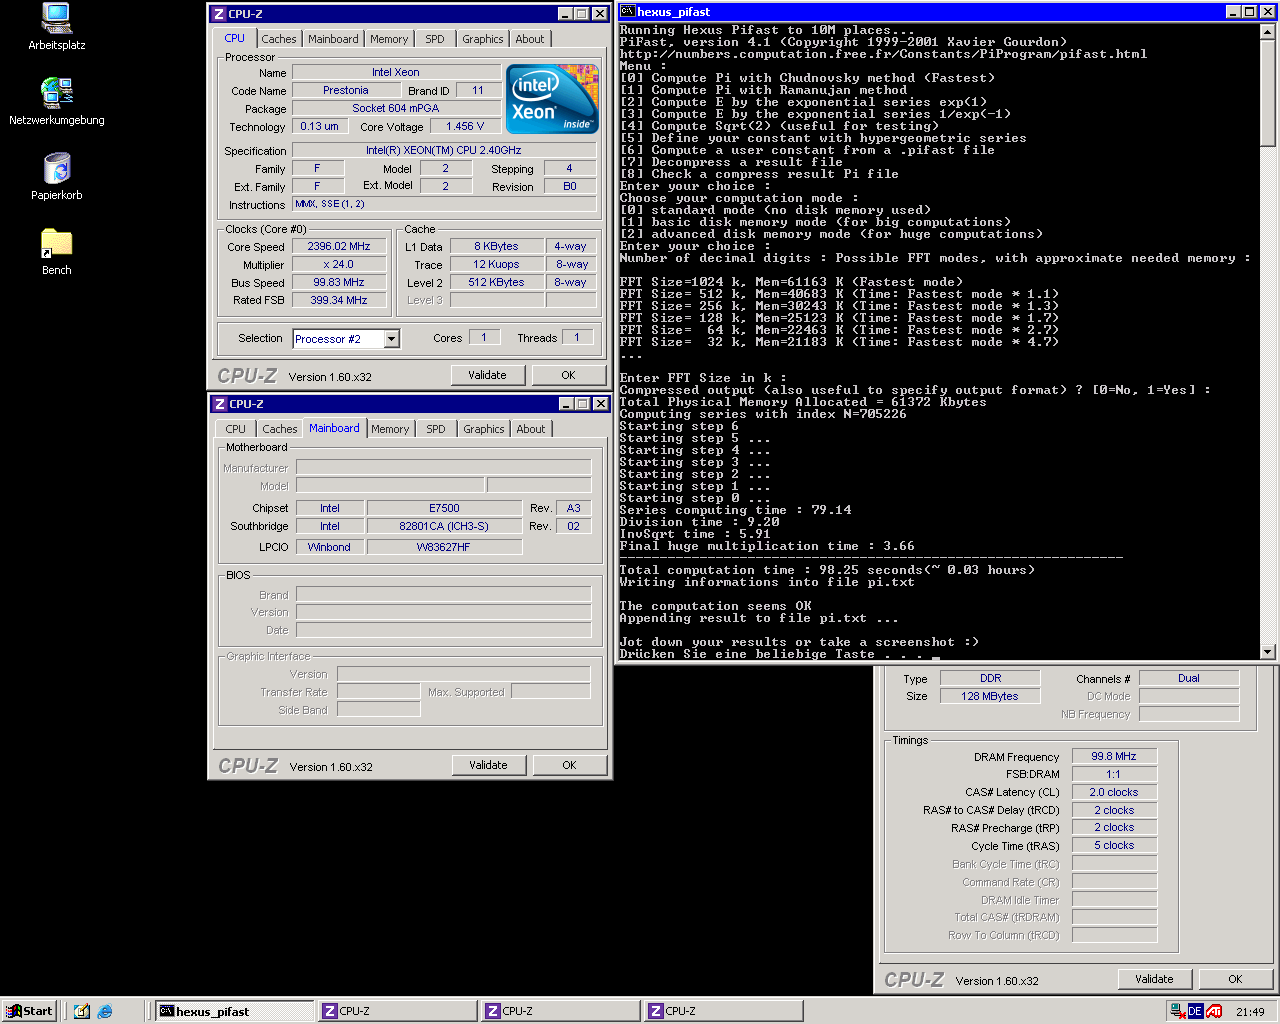Screen dimensions: 1280x1024
Task: Click the Start button on the taskbar
Action: pos(29,1011)
